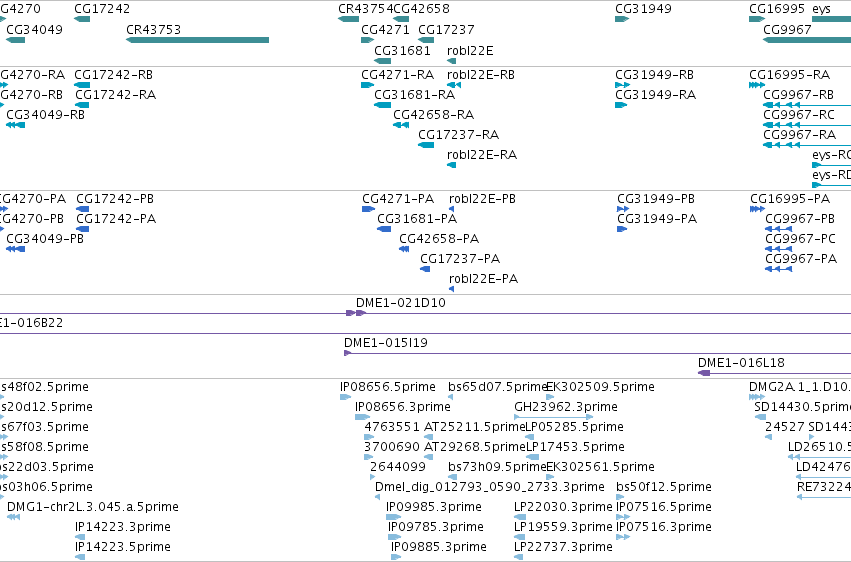This screenshot has width=851, height=562.
Task: Select transcript CG9967-RB
Action: (x=798, y=94)
